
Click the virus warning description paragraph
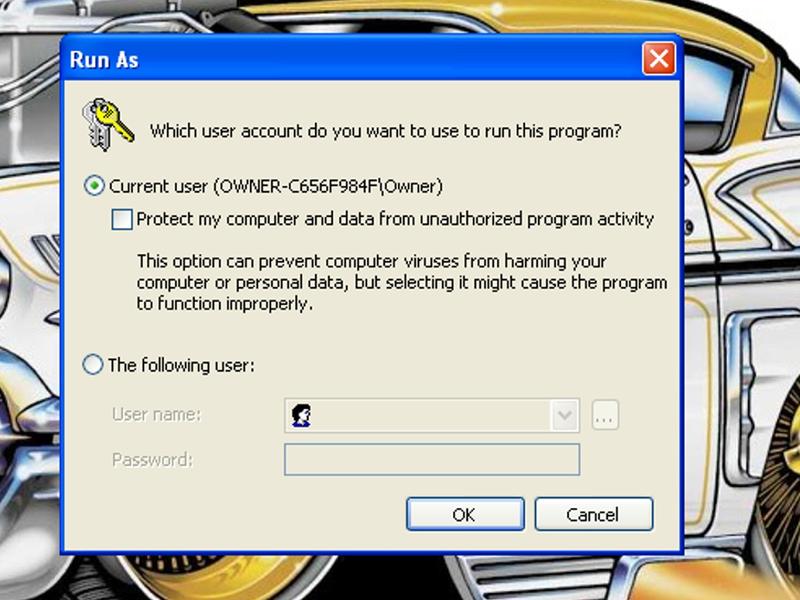402,282
